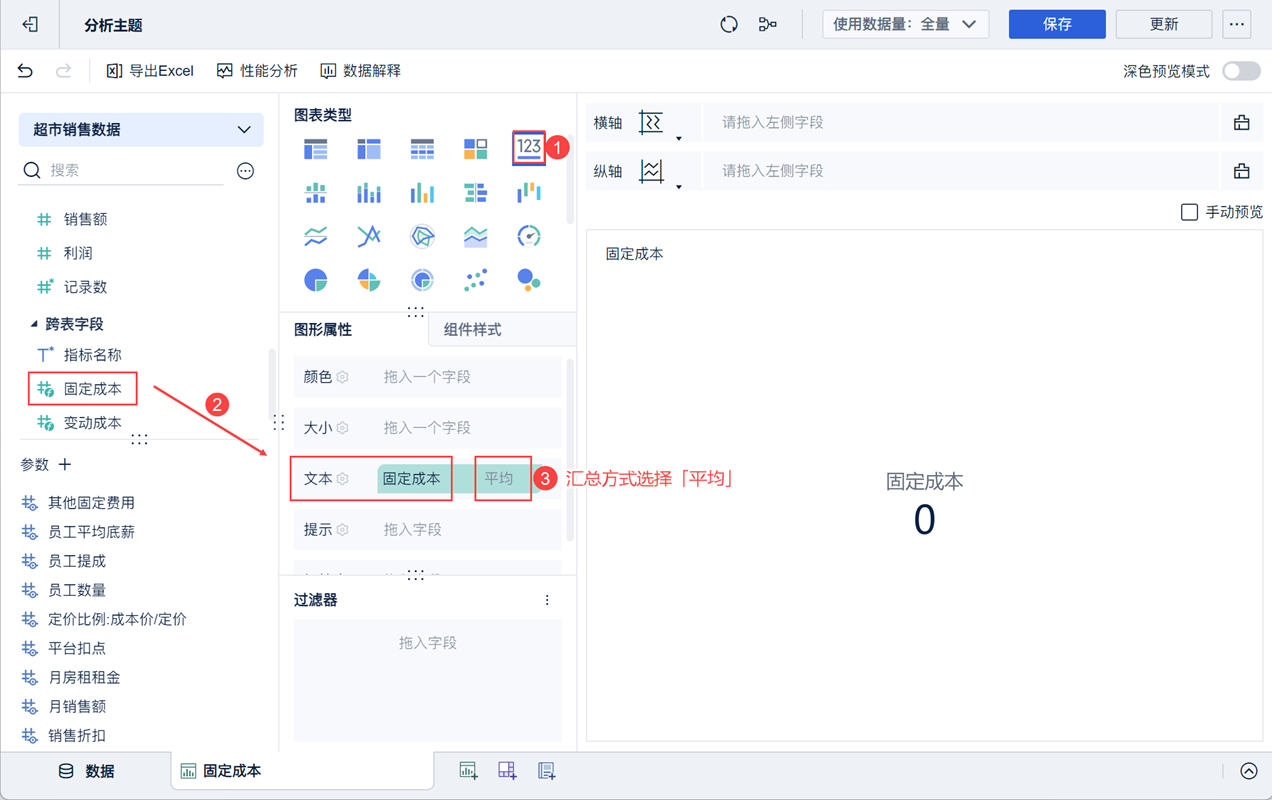Collapse the 跨表字段 group
Image resolution: width=1272 pixels, height=800 pixels.
[x=34, y=324]
